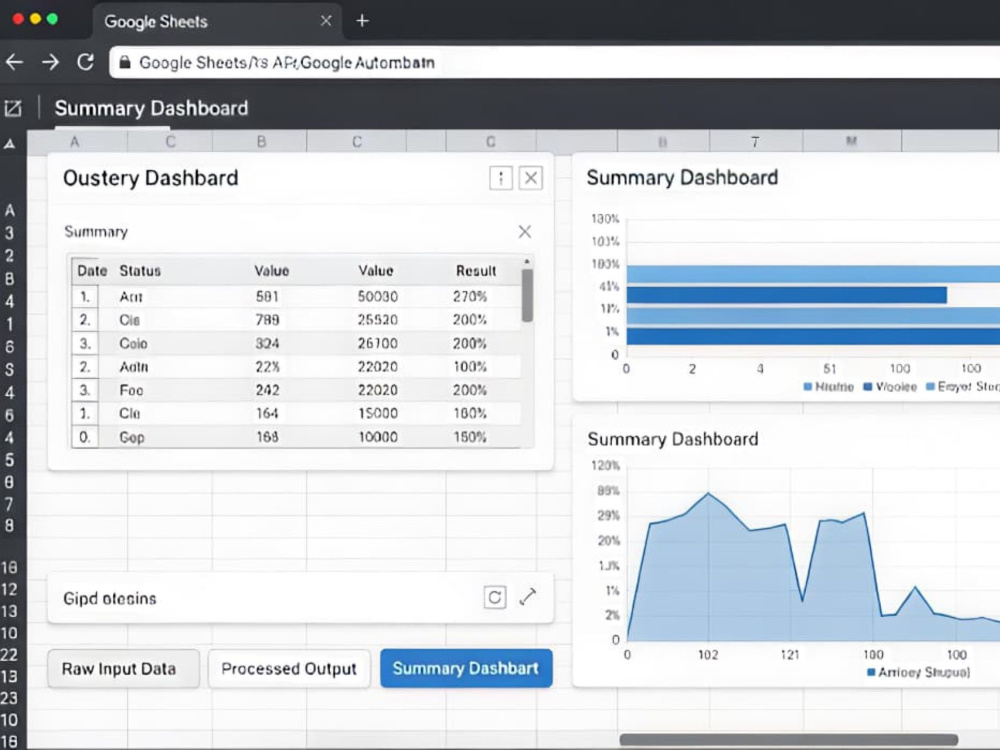
Task: Click the value cell 26100
Action: click(x=378, y=344)
